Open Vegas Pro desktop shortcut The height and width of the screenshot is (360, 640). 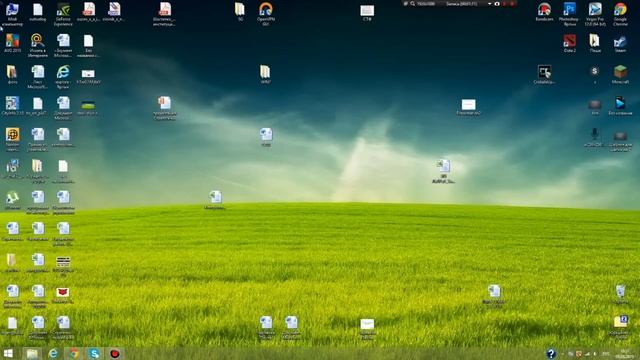click(x=595, y=13)
